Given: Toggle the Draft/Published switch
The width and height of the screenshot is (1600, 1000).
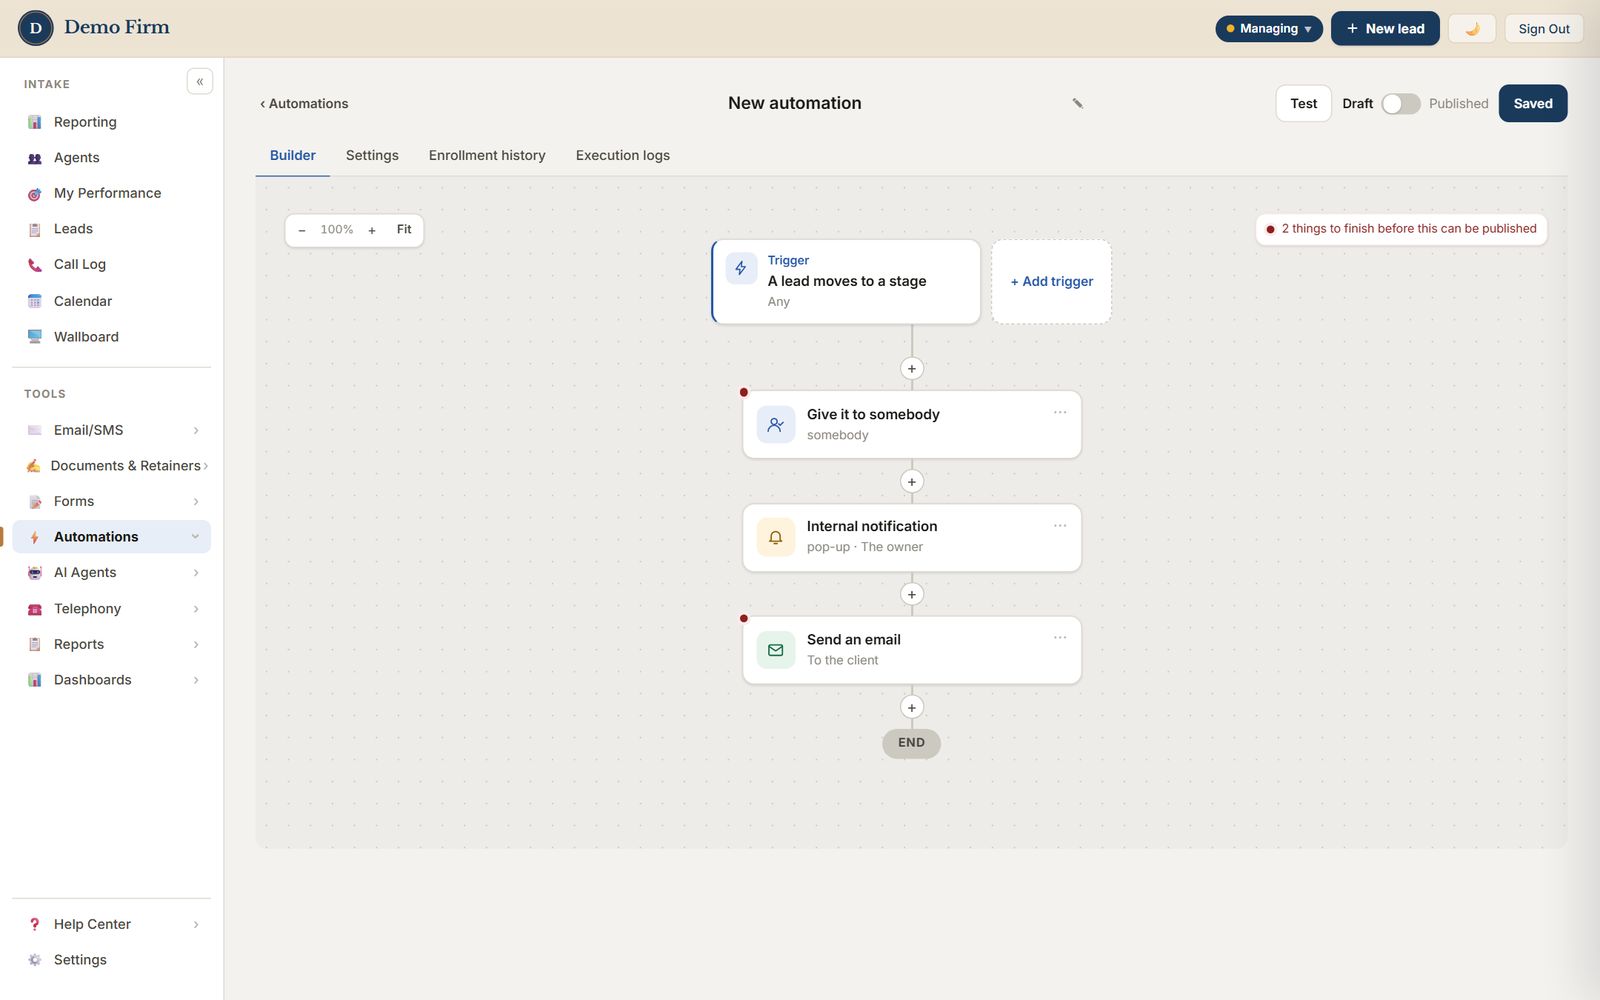Looking at the screenshot, I should 1401,104.
